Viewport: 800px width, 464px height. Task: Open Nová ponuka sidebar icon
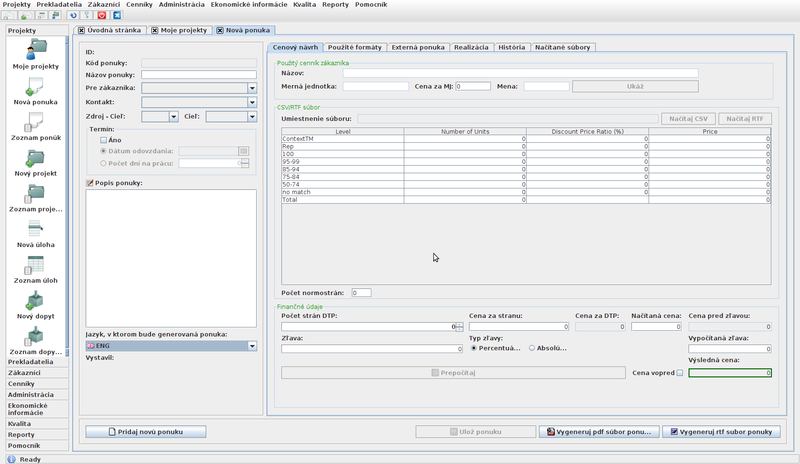(36, 90)
